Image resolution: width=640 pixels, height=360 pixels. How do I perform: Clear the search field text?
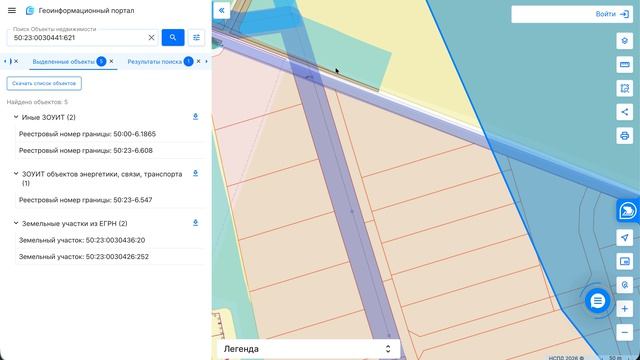[151, 38]
